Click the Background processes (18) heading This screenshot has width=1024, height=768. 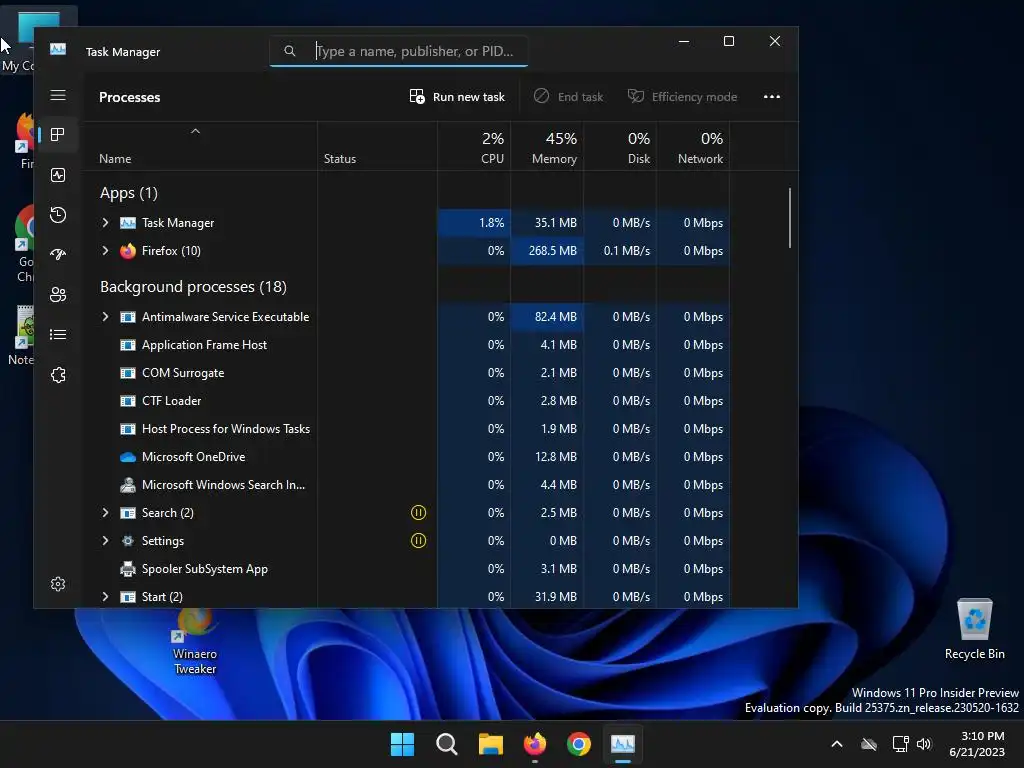point(193,287)
